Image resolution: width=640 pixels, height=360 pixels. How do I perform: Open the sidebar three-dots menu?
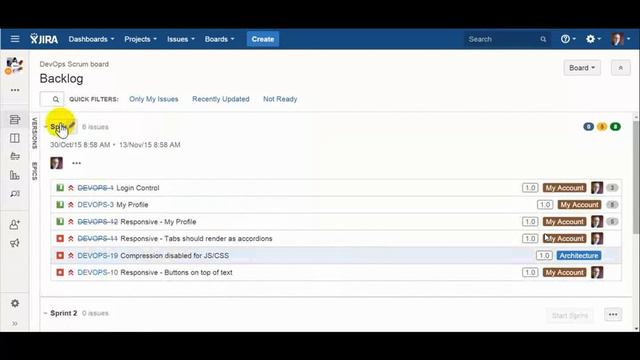coord(15,90)
